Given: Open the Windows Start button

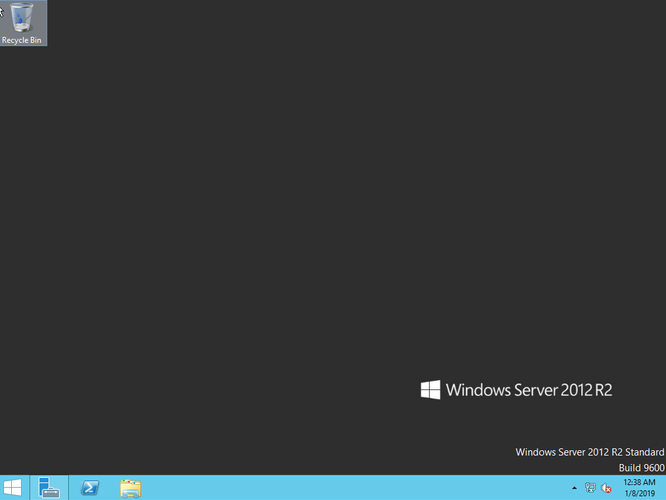Looking at the screenshot, I should click(x=13, y=488).
